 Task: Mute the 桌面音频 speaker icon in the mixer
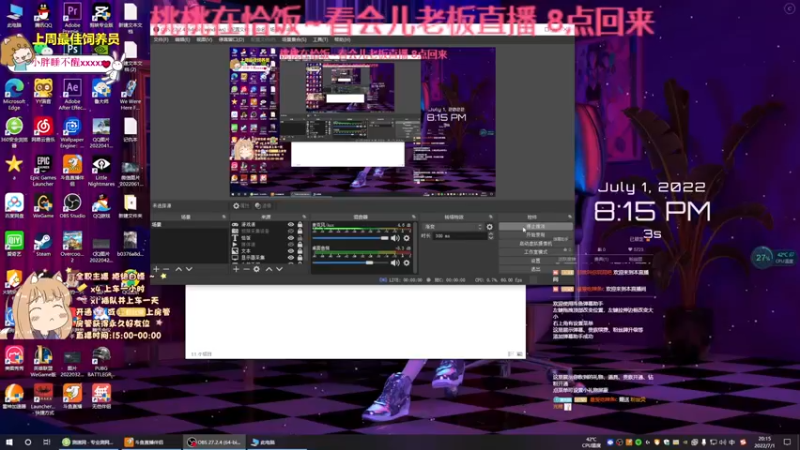[395, 263]
